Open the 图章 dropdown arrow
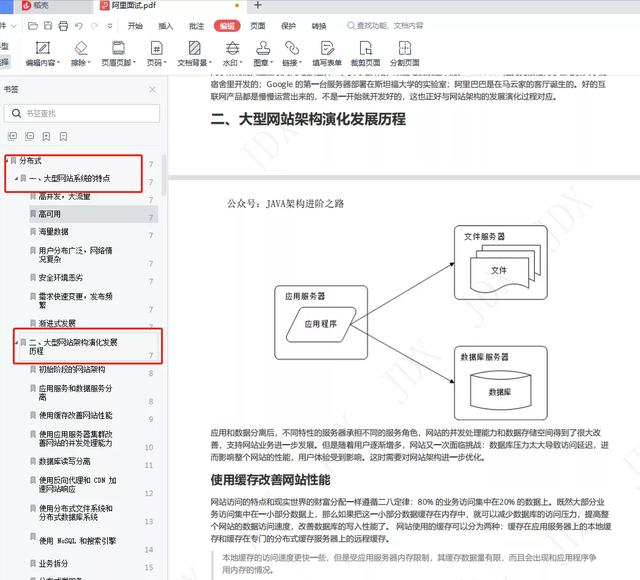The width and height of the screenshot is (640, 580). 271,62
